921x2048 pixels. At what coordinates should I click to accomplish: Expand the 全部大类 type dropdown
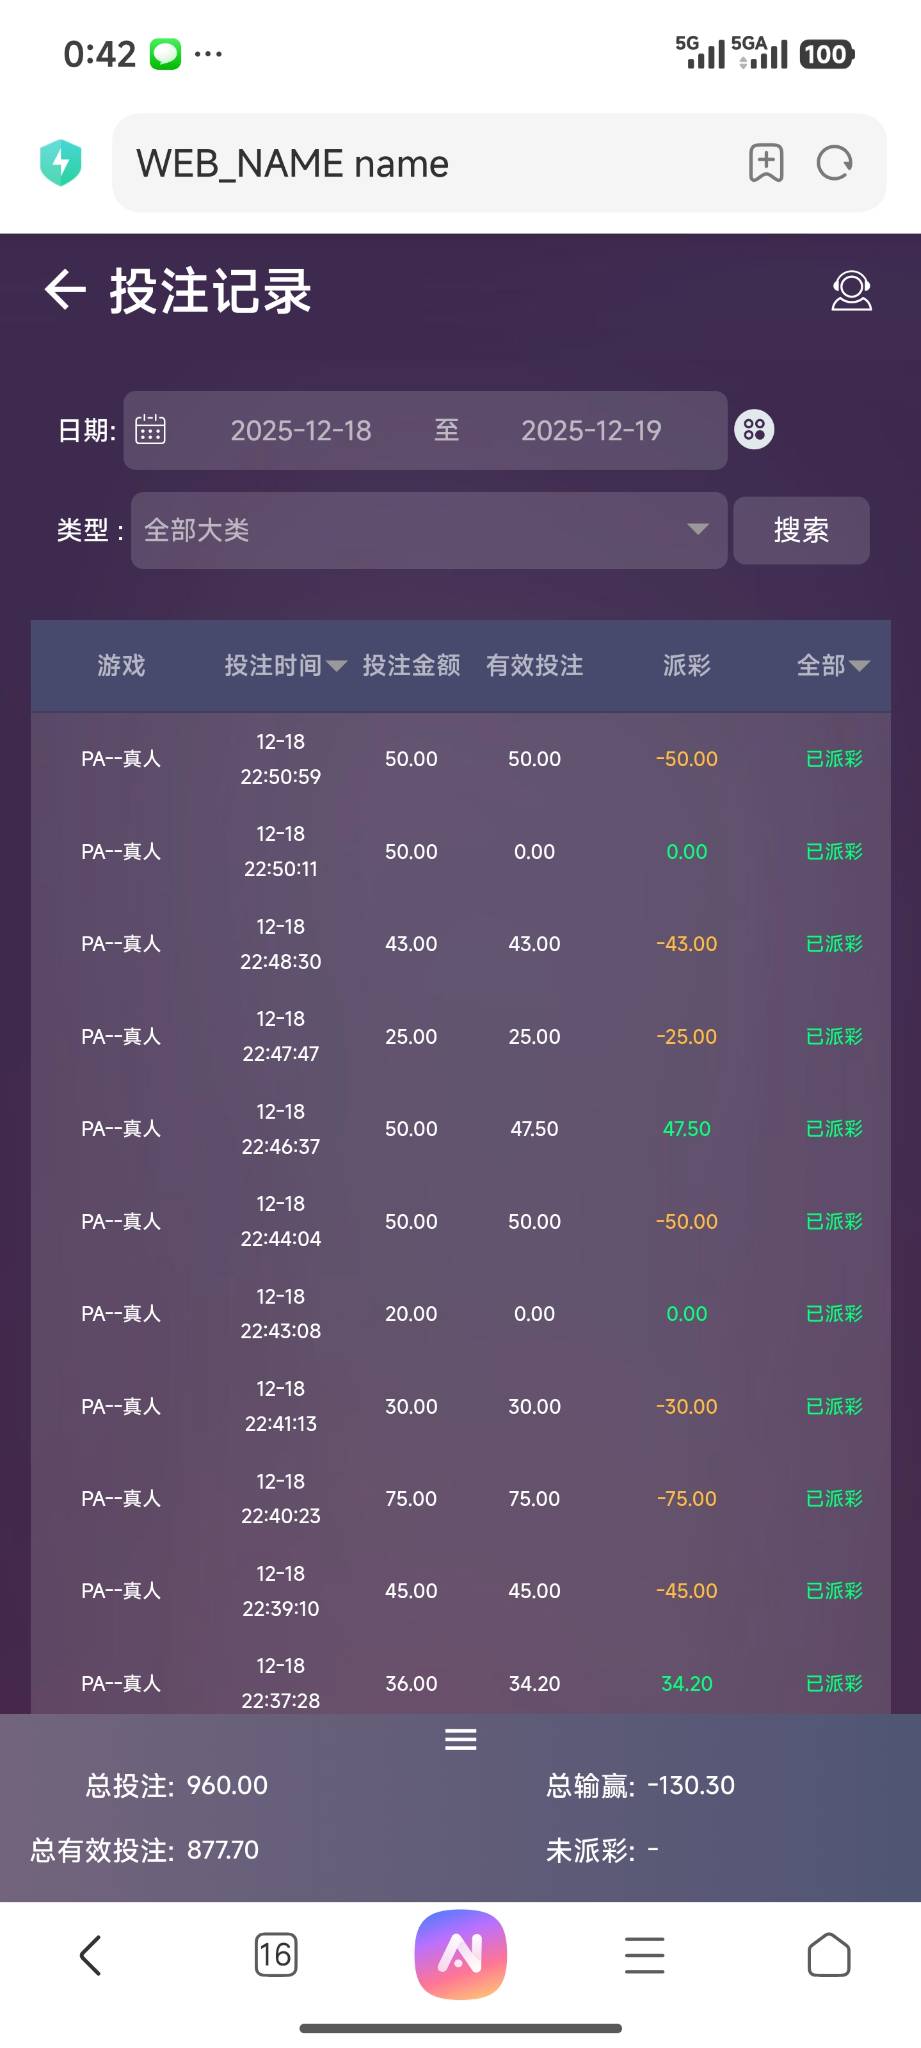428,530
